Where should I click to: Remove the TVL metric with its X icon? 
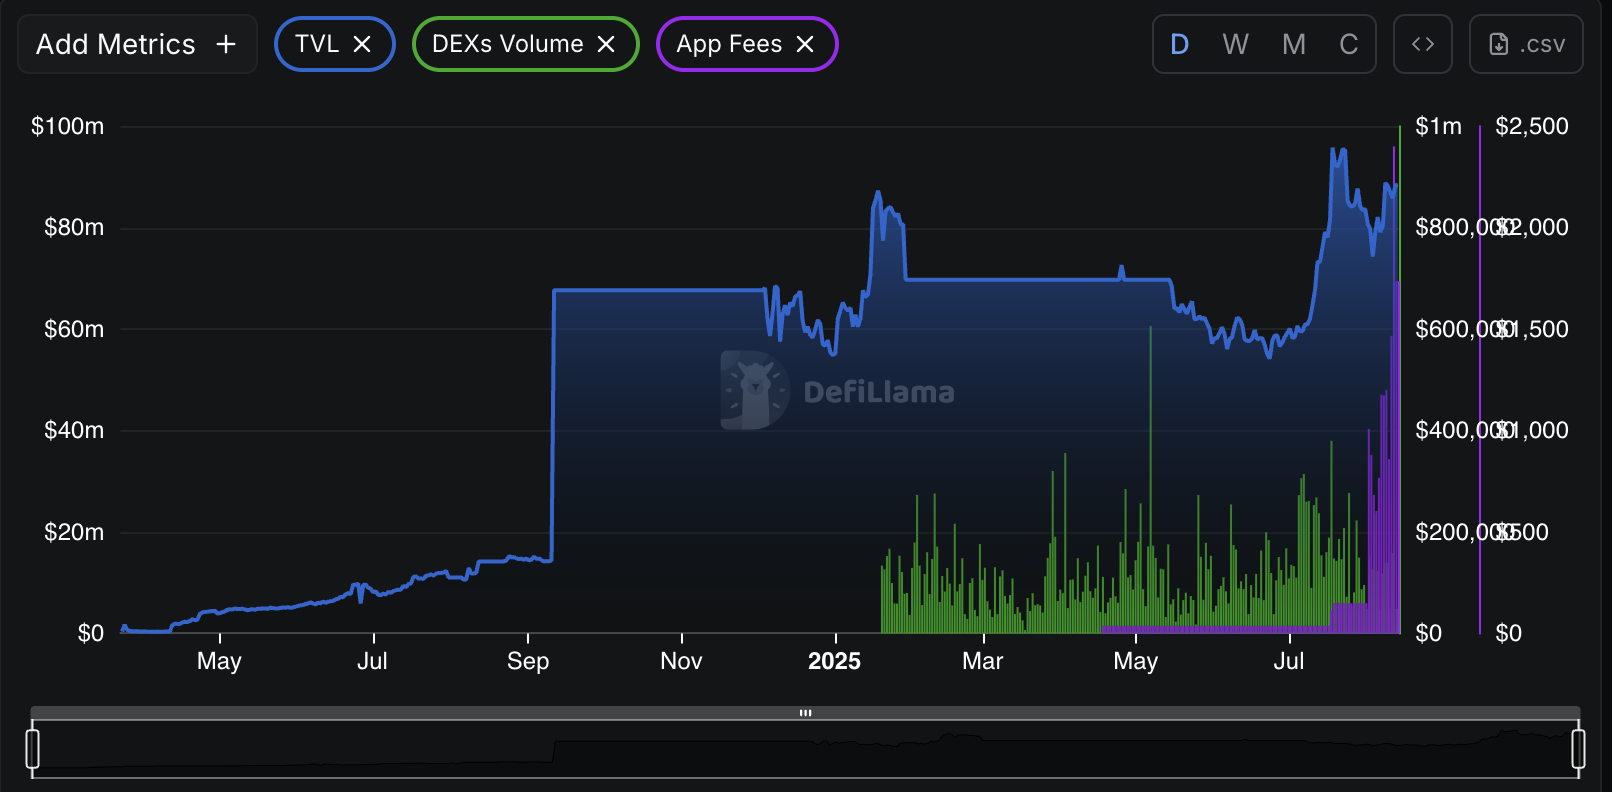(362, 44)
